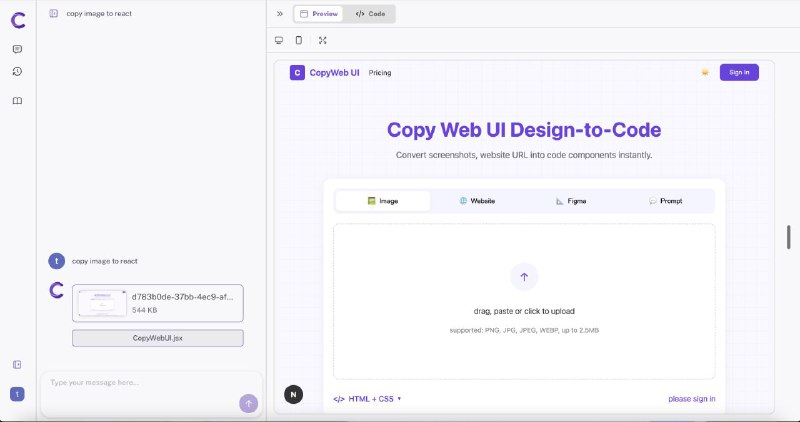This screenshot has width=800, height=422.
Task: Click the CopyWeb UI logo in preview
Action: 297,72
